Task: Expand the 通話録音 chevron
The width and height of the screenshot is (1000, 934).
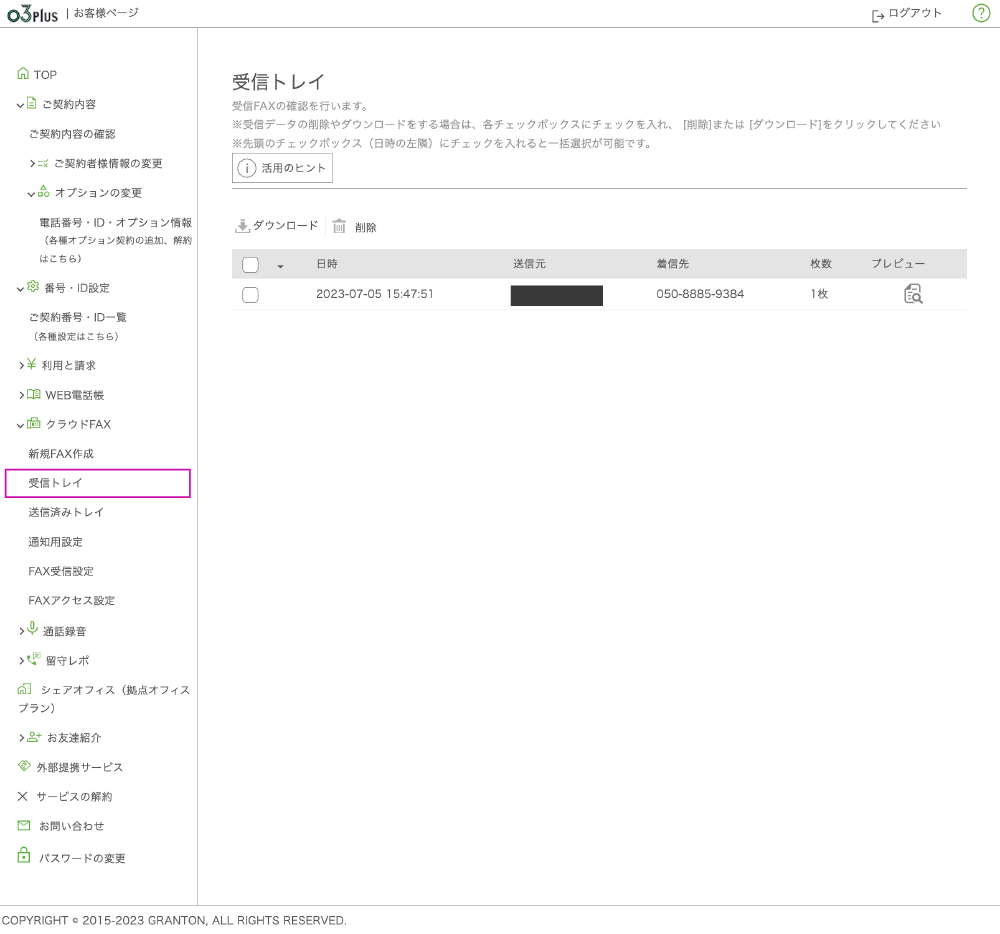Action: tap(22, 631)
